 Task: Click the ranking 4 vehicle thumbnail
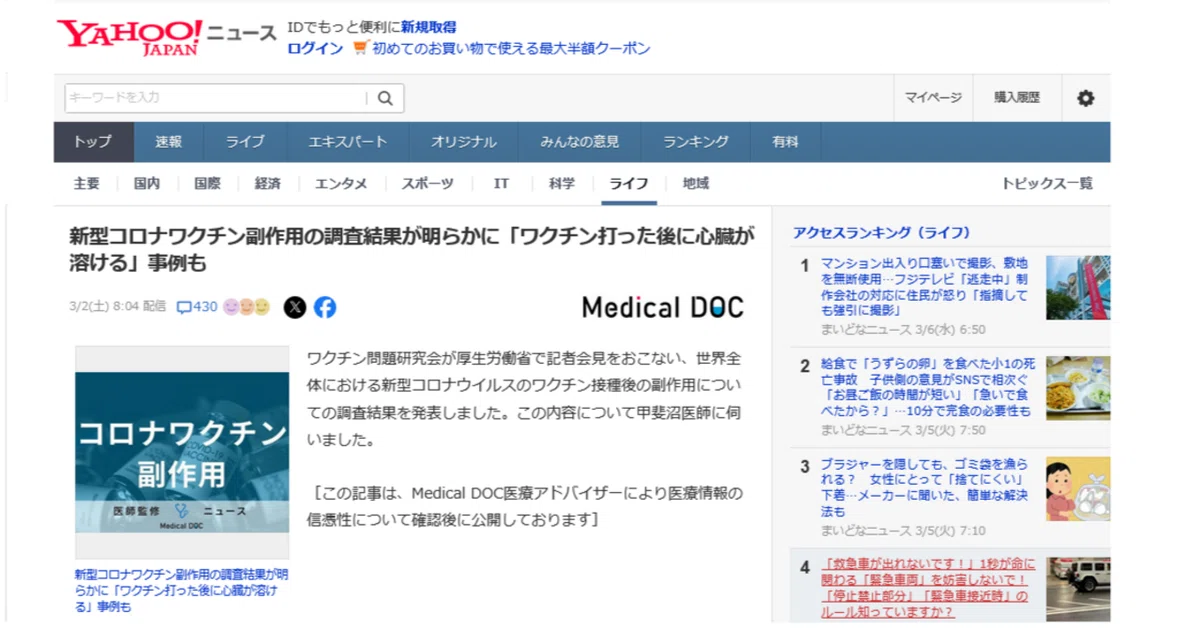1078,590
